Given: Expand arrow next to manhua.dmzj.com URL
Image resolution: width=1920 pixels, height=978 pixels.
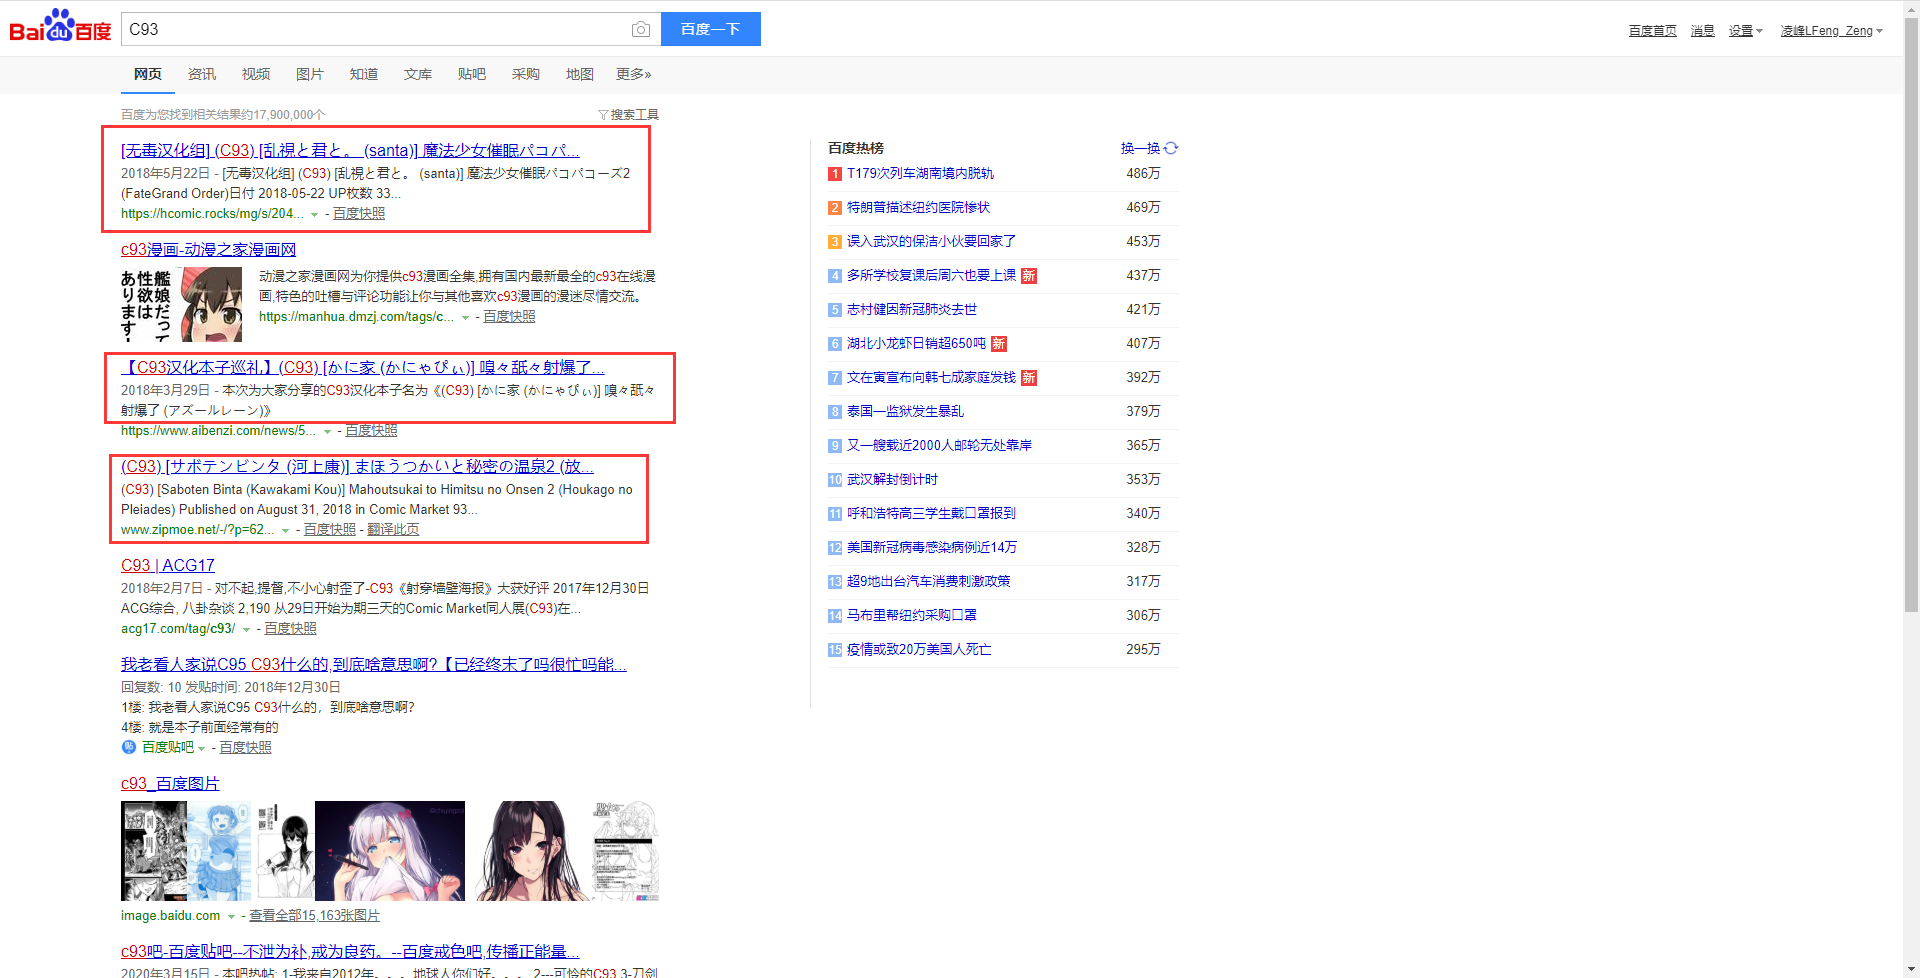Looking at the screenshot, I should click(x=465, y=318).
